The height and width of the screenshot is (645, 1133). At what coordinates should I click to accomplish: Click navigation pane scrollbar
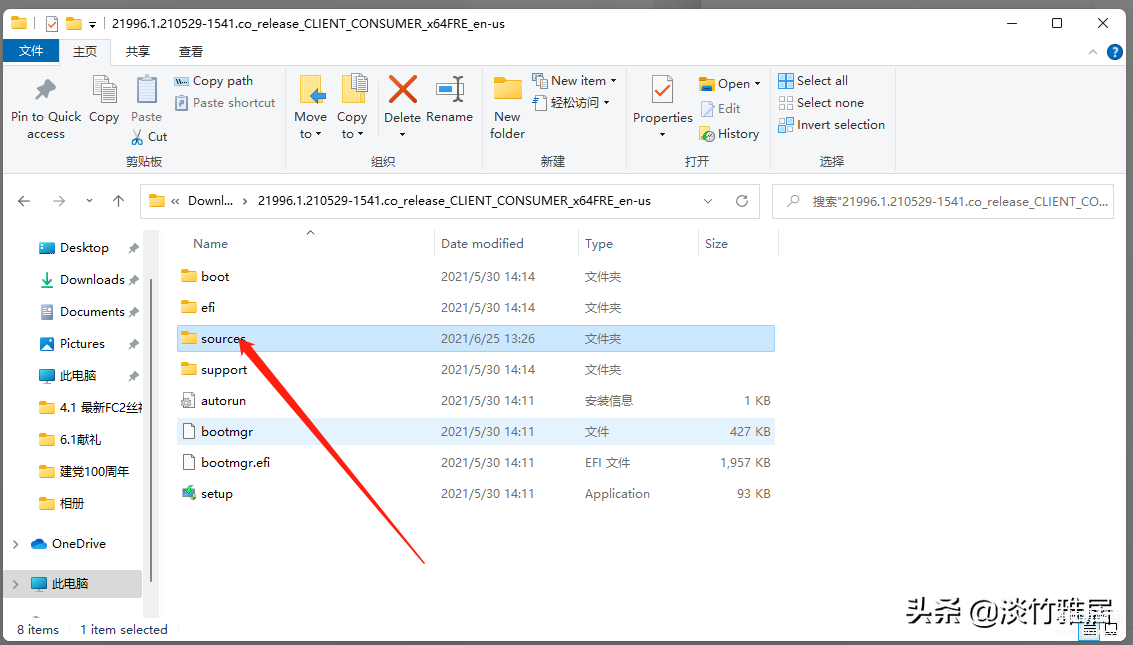tap(151, 430)
